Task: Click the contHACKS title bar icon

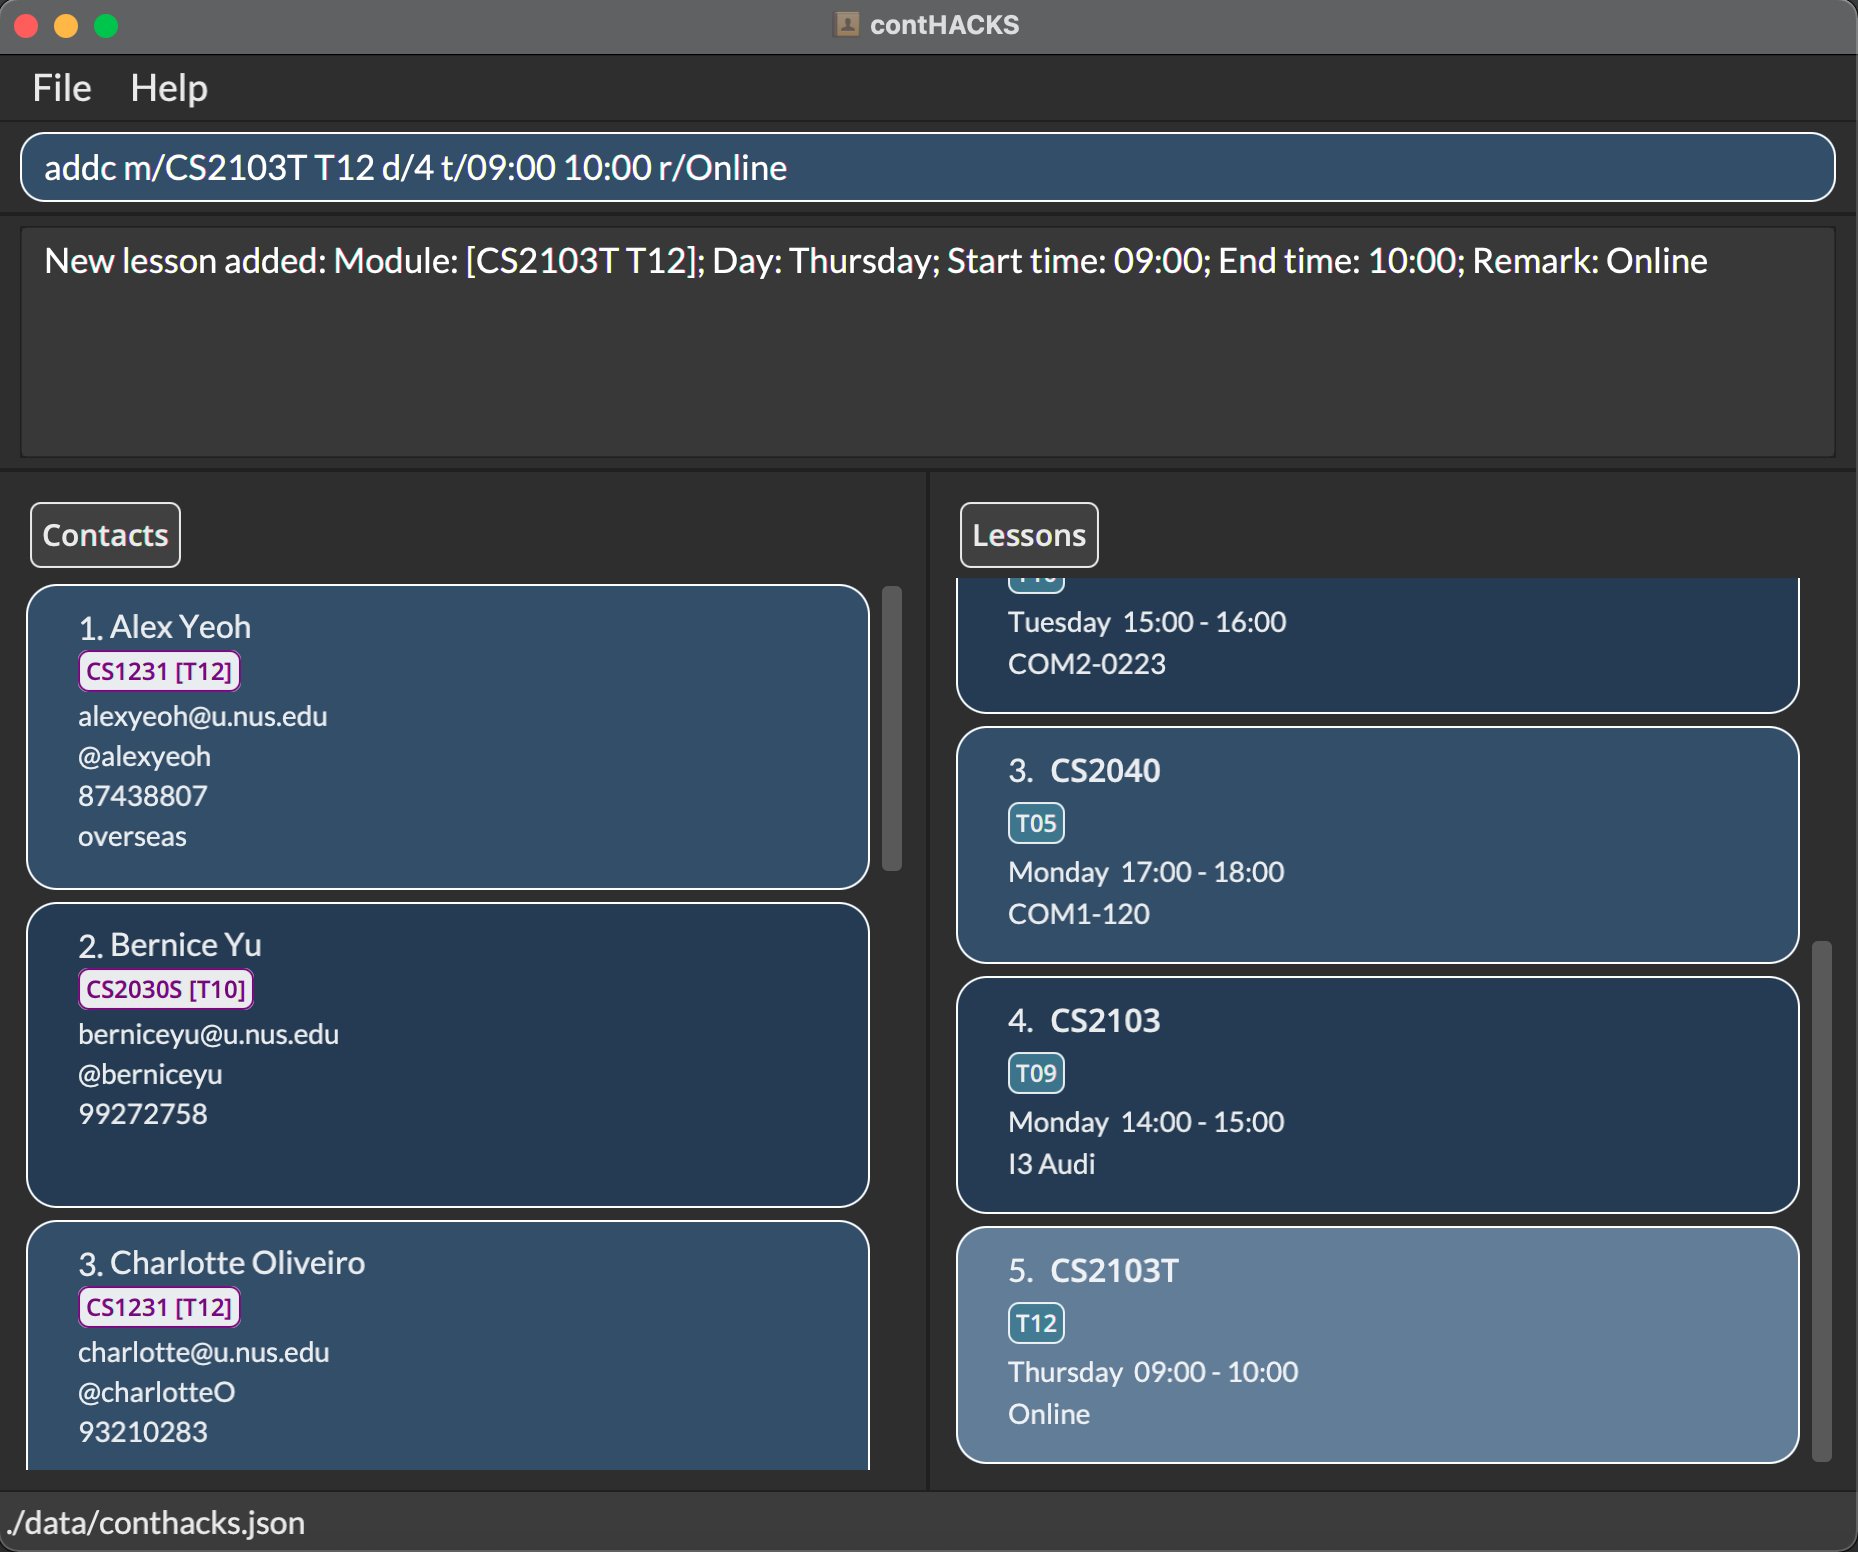Action: click(x=846, y=25)
